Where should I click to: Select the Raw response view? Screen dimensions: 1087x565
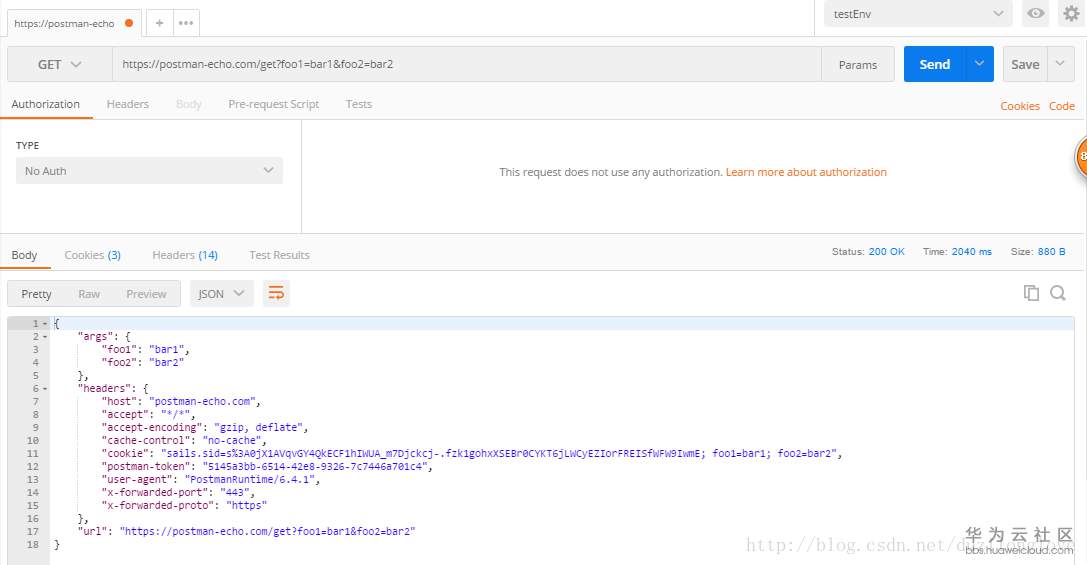click(89, 294)
